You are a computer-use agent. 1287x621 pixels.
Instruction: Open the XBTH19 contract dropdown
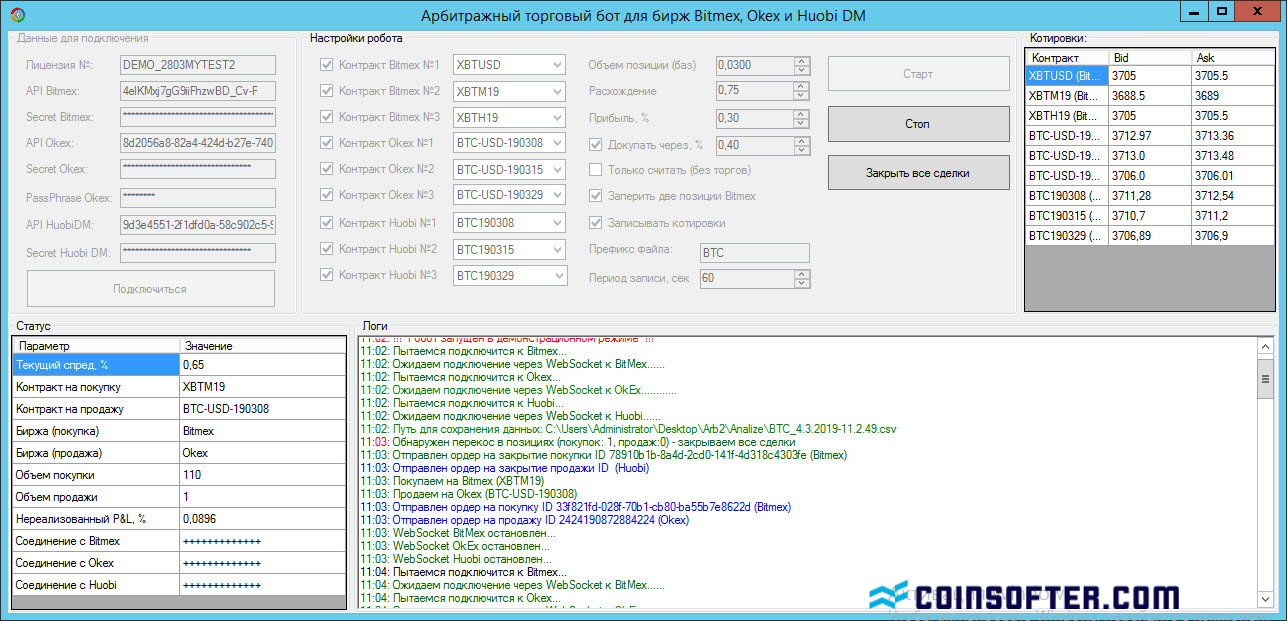coord(510,117)
